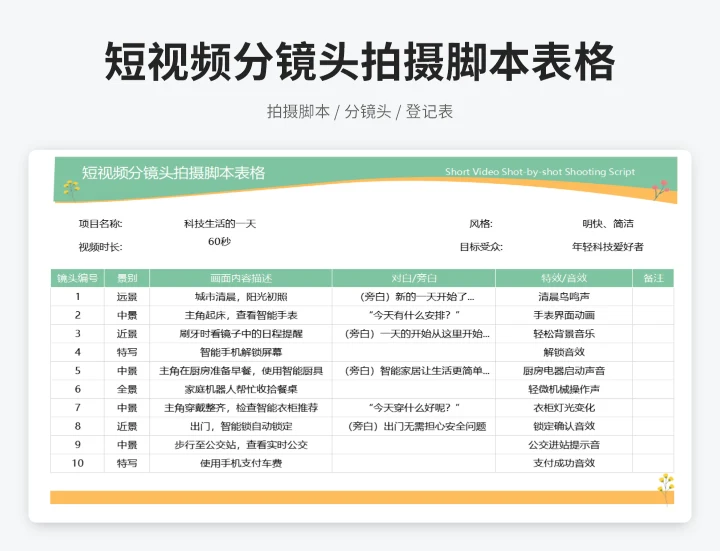Click the 画面内容描述 column header

[x=241, y=278]
